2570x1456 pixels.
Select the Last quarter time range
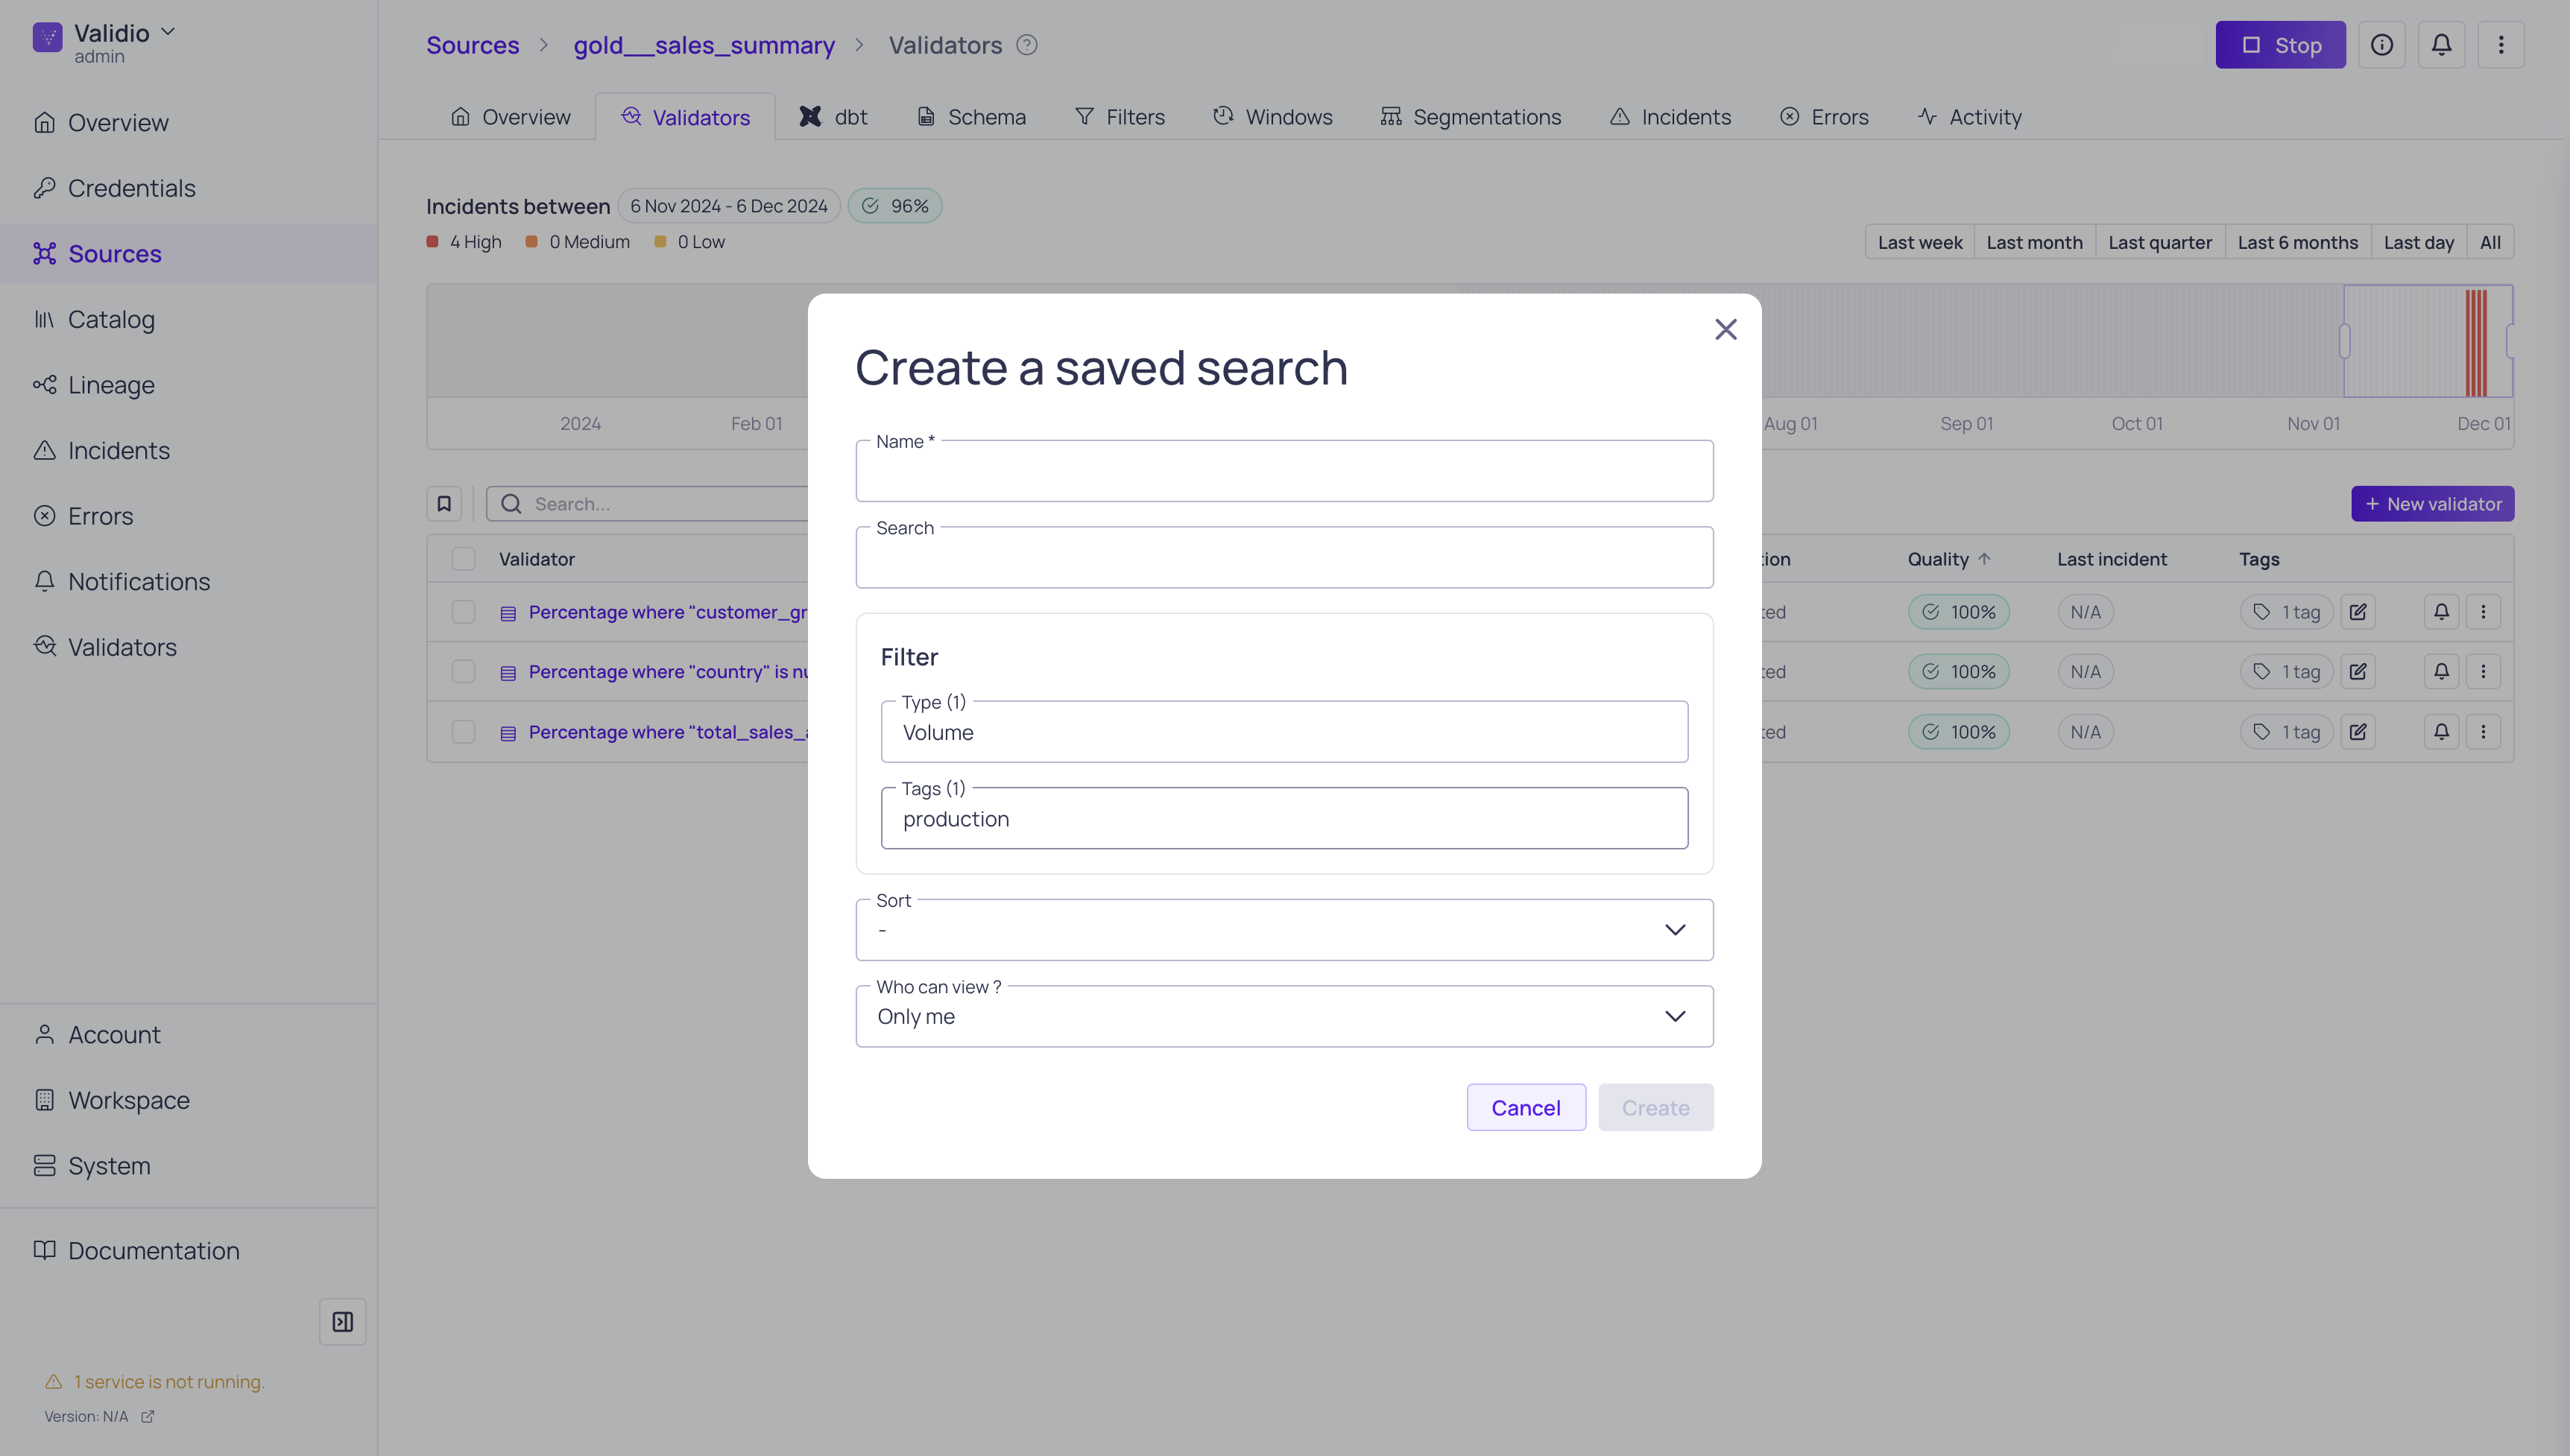2159,242
